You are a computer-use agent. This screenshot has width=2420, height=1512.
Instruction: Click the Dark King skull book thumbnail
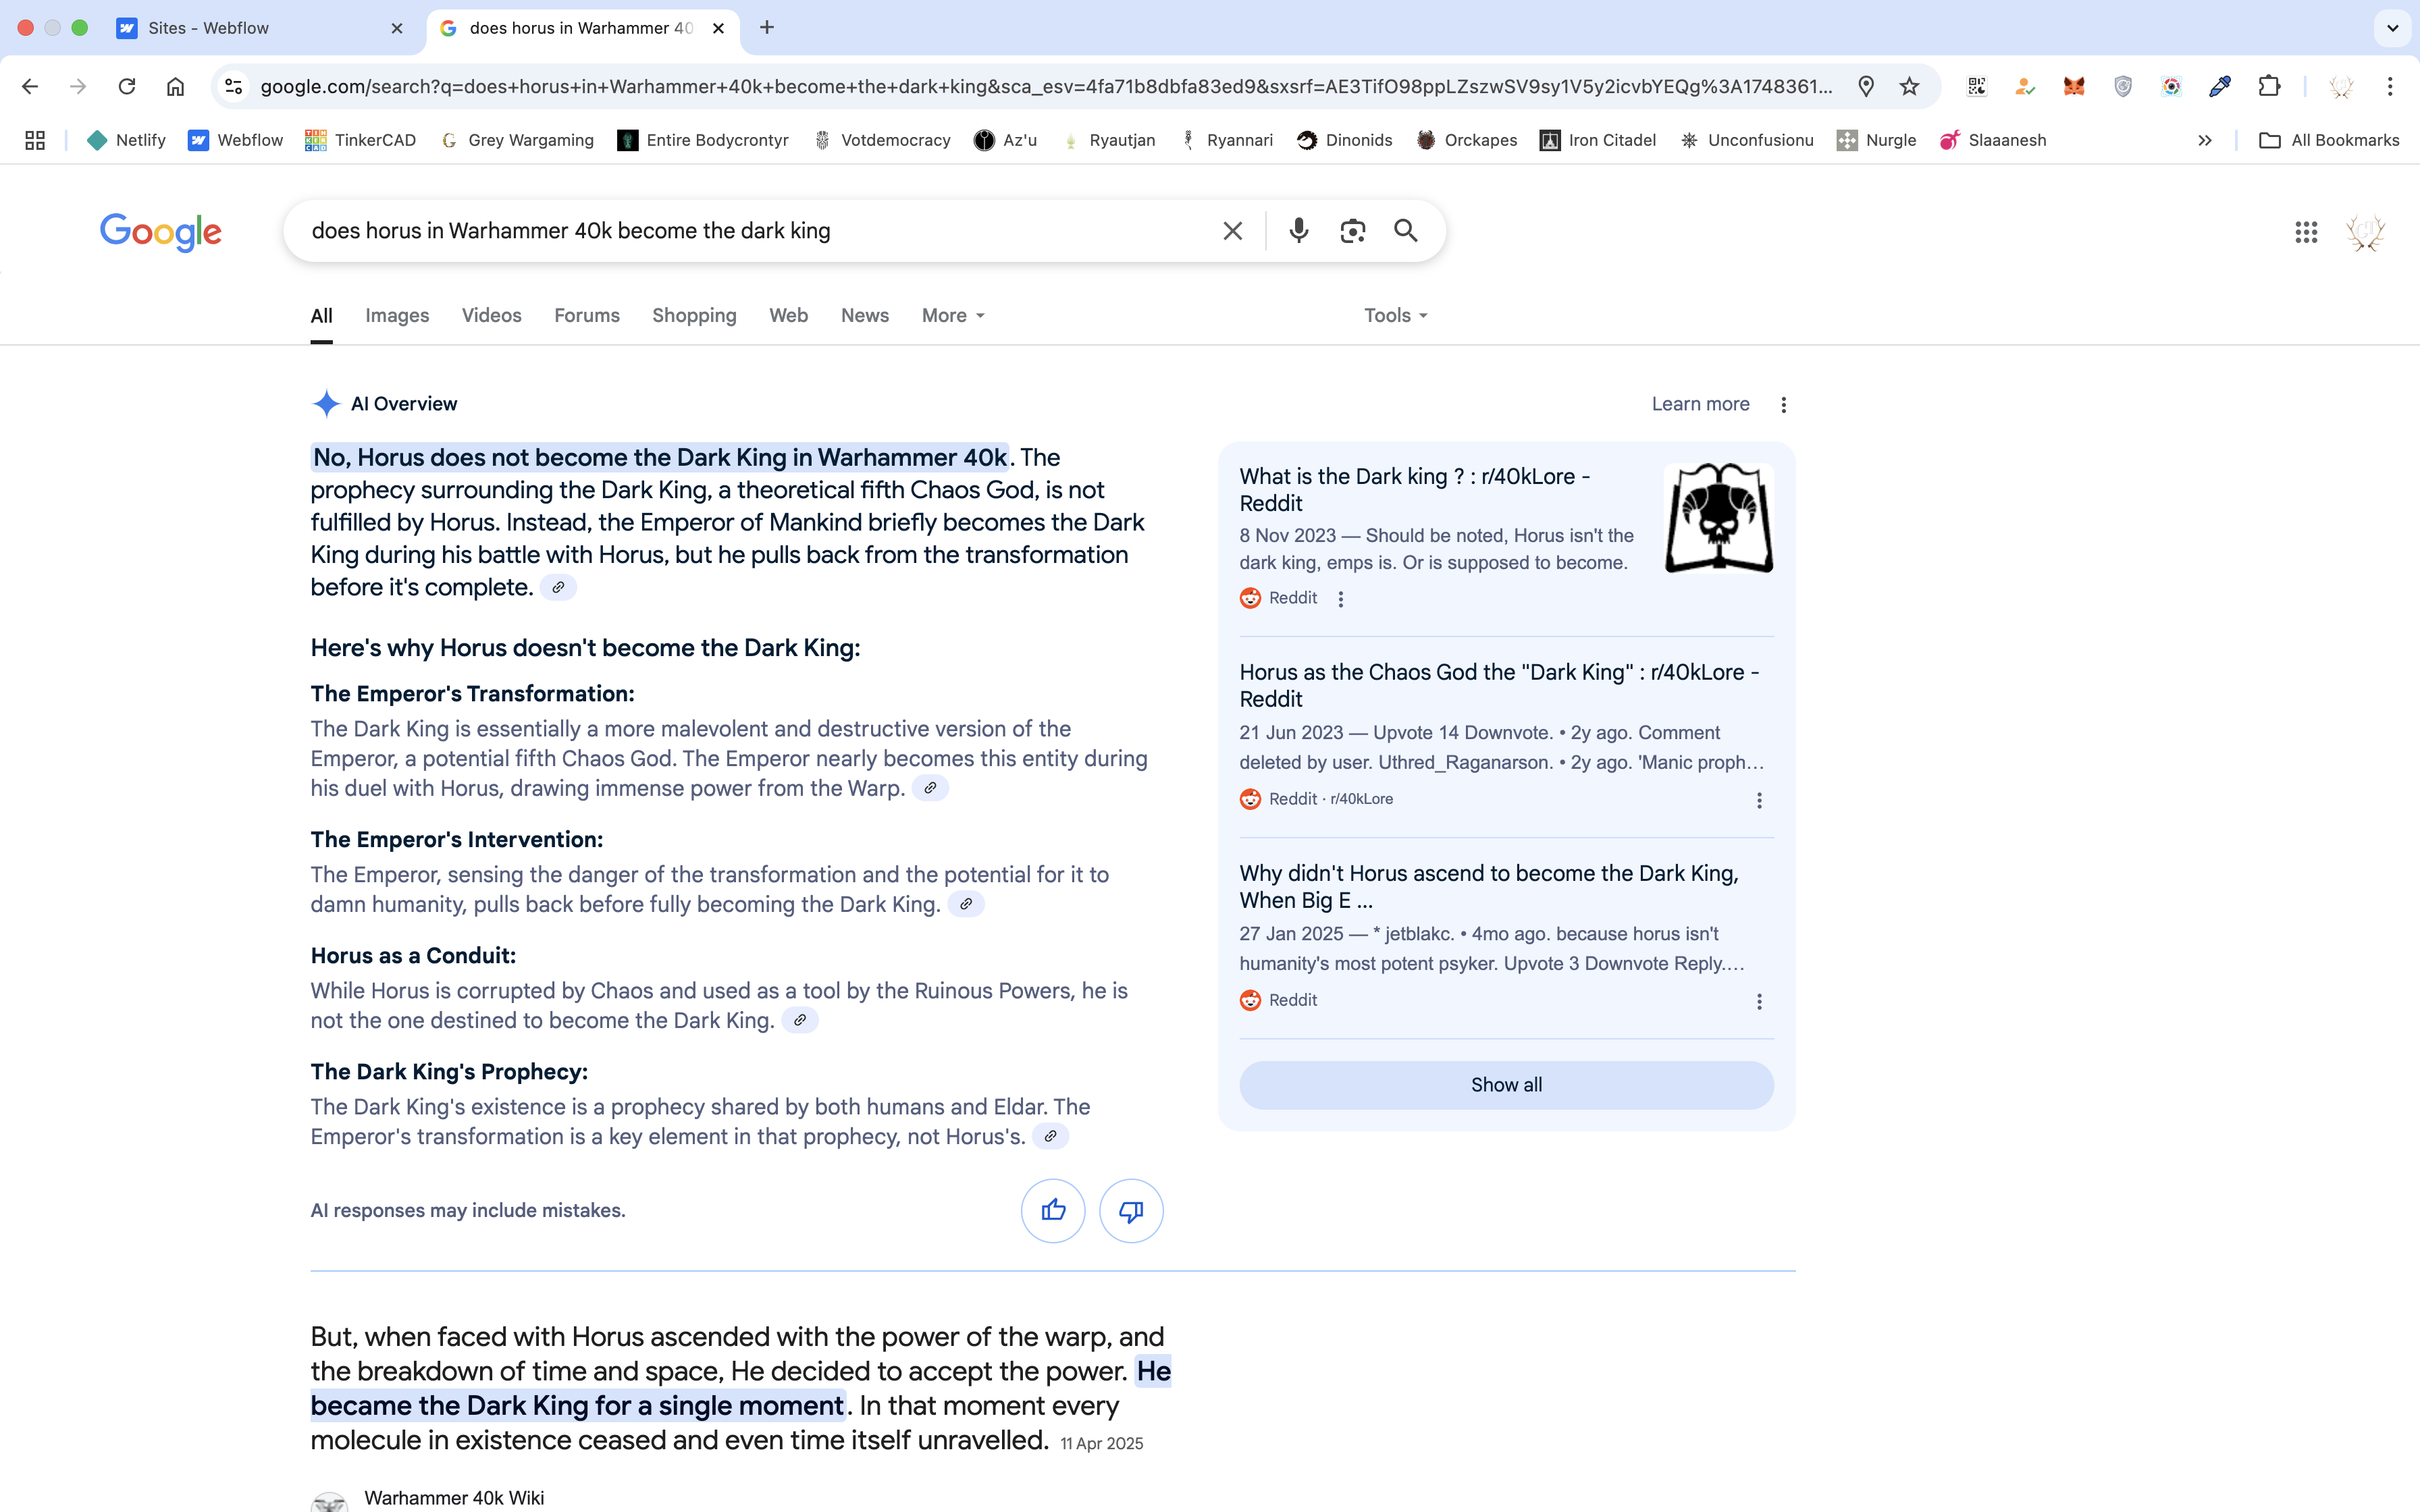coord(1718,518)
